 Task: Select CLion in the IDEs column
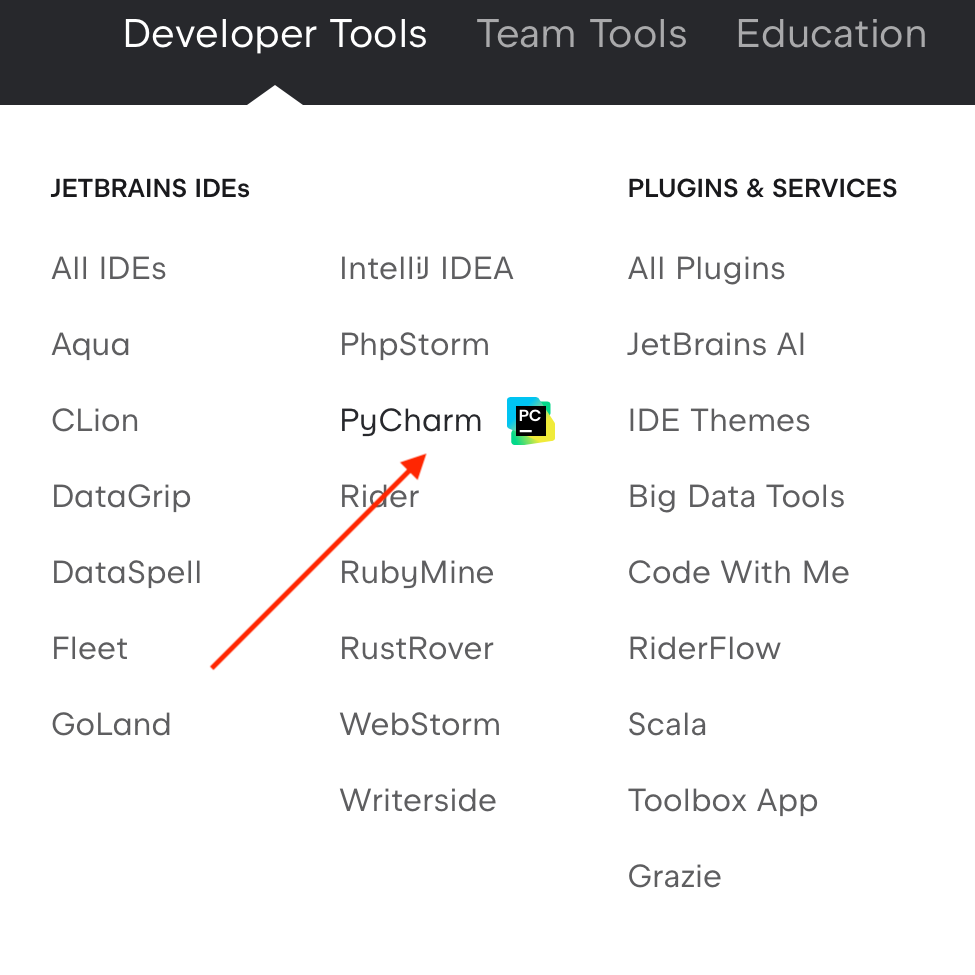tap(95, 421)
